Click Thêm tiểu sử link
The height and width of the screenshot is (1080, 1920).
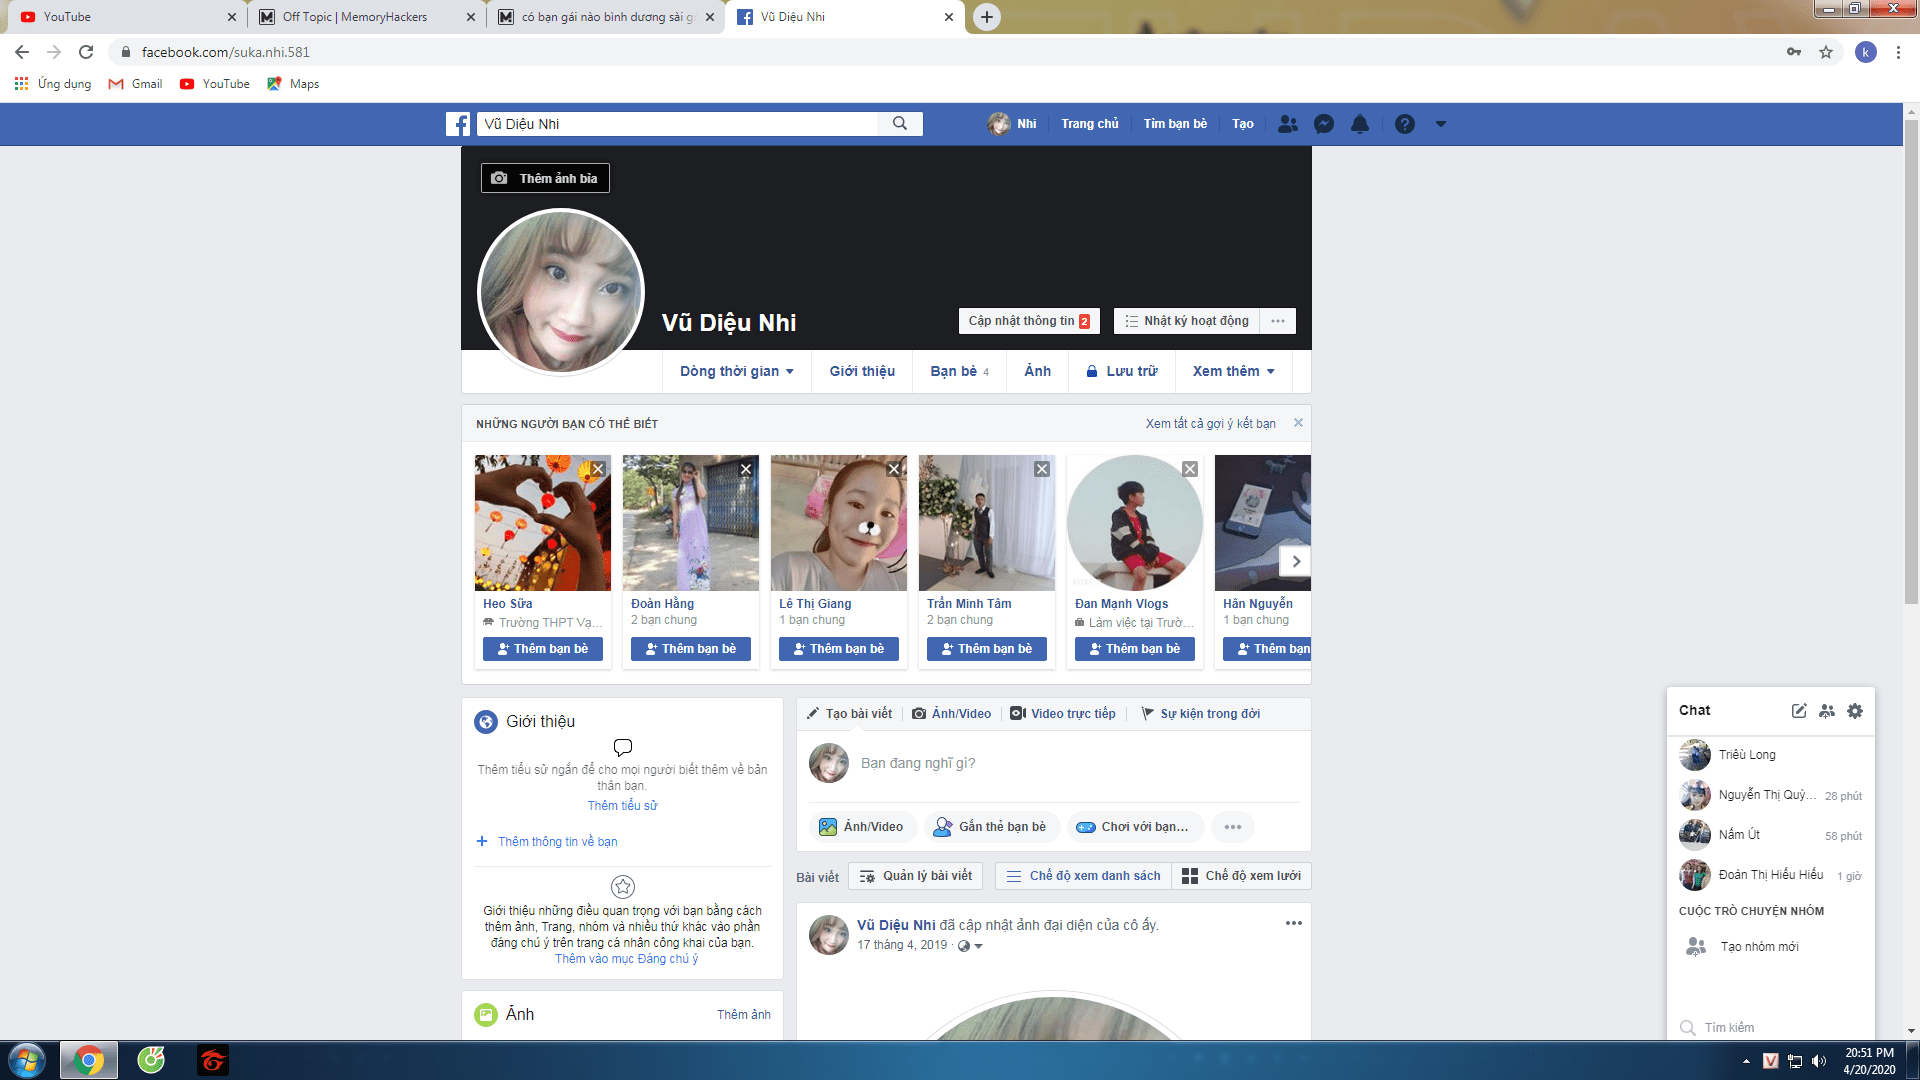(x=622, y=806)
